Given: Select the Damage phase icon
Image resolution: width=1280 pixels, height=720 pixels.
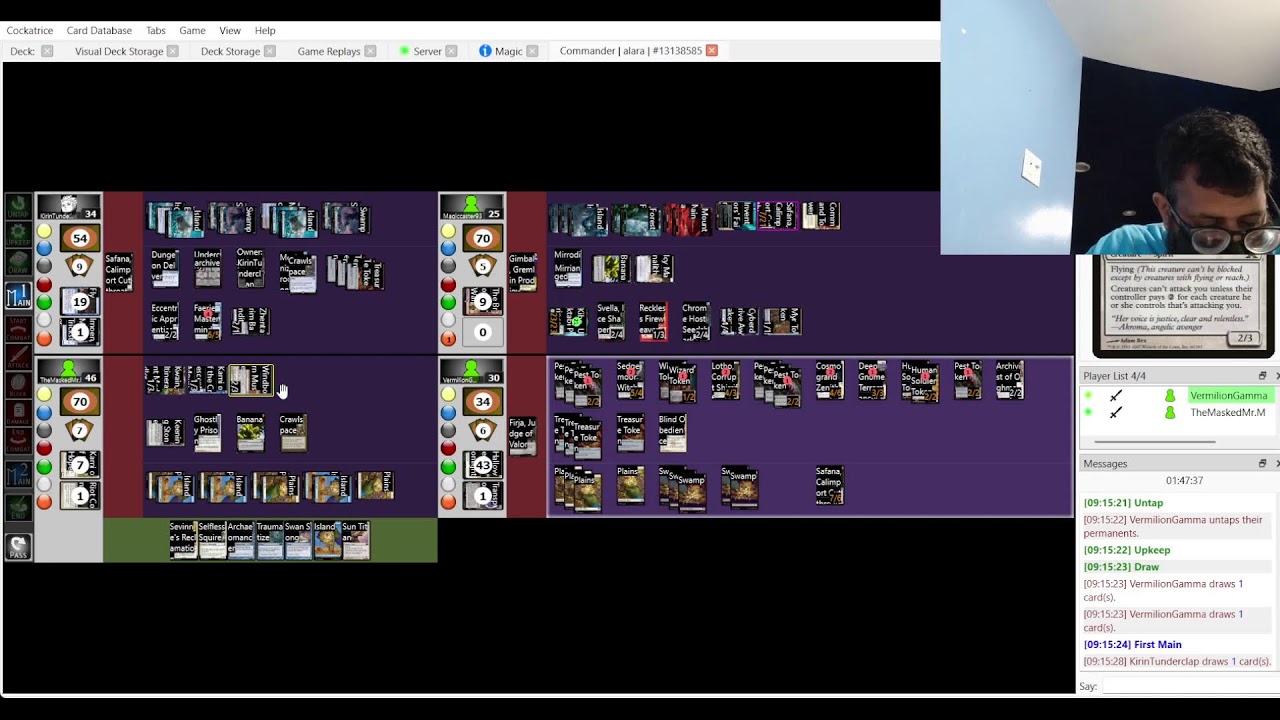Looking at the screenshot, I should [x=18, y=412].
